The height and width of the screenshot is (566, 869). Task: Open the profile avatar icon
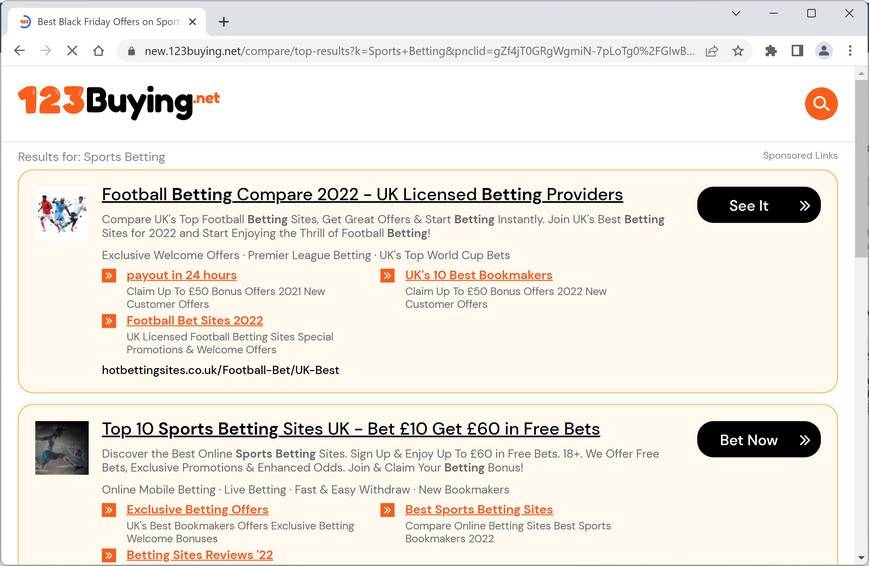coord(824,51)
